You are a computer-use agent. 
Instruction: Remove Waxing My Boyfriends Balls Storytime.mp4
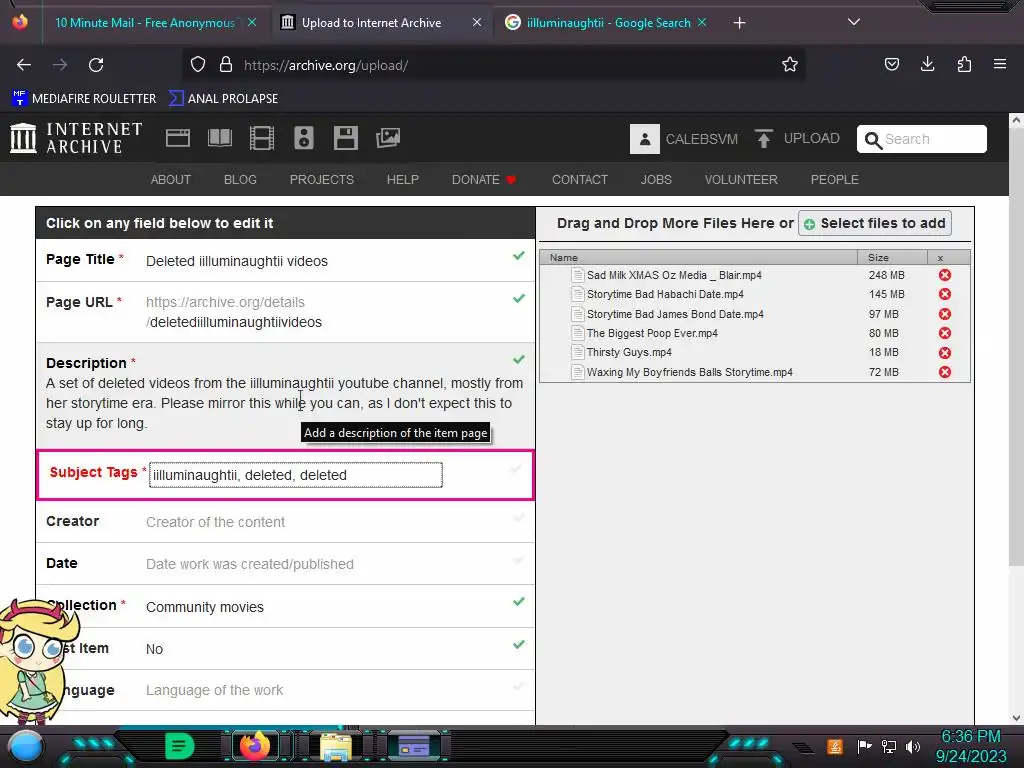(944, 372)
